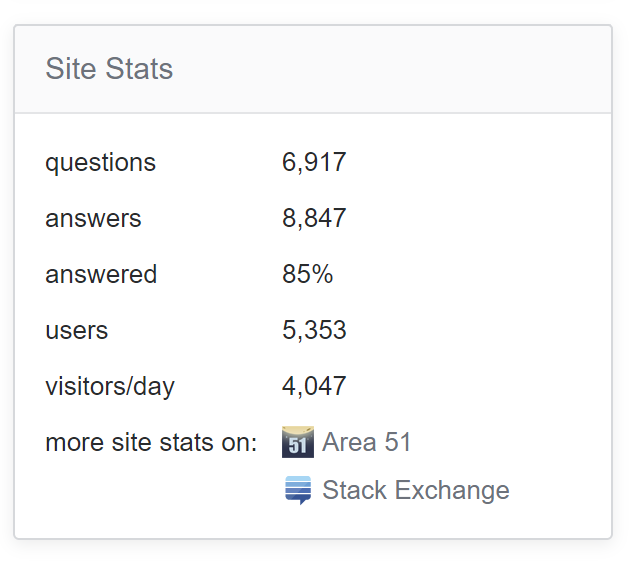The image size is (630, 561).
Task: Click the Area 51 logo icon
Action: pos(298,442)
